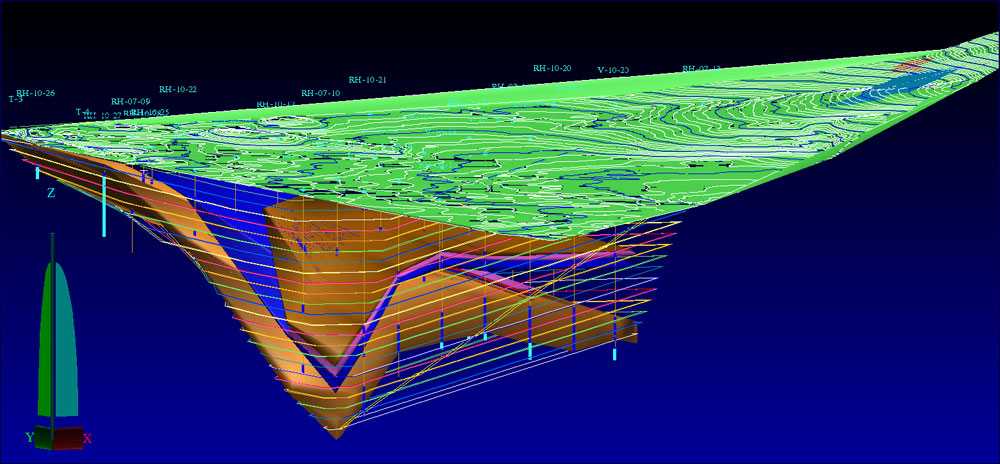Select the tall cyan drillhole trace on left

pos(103,205)
